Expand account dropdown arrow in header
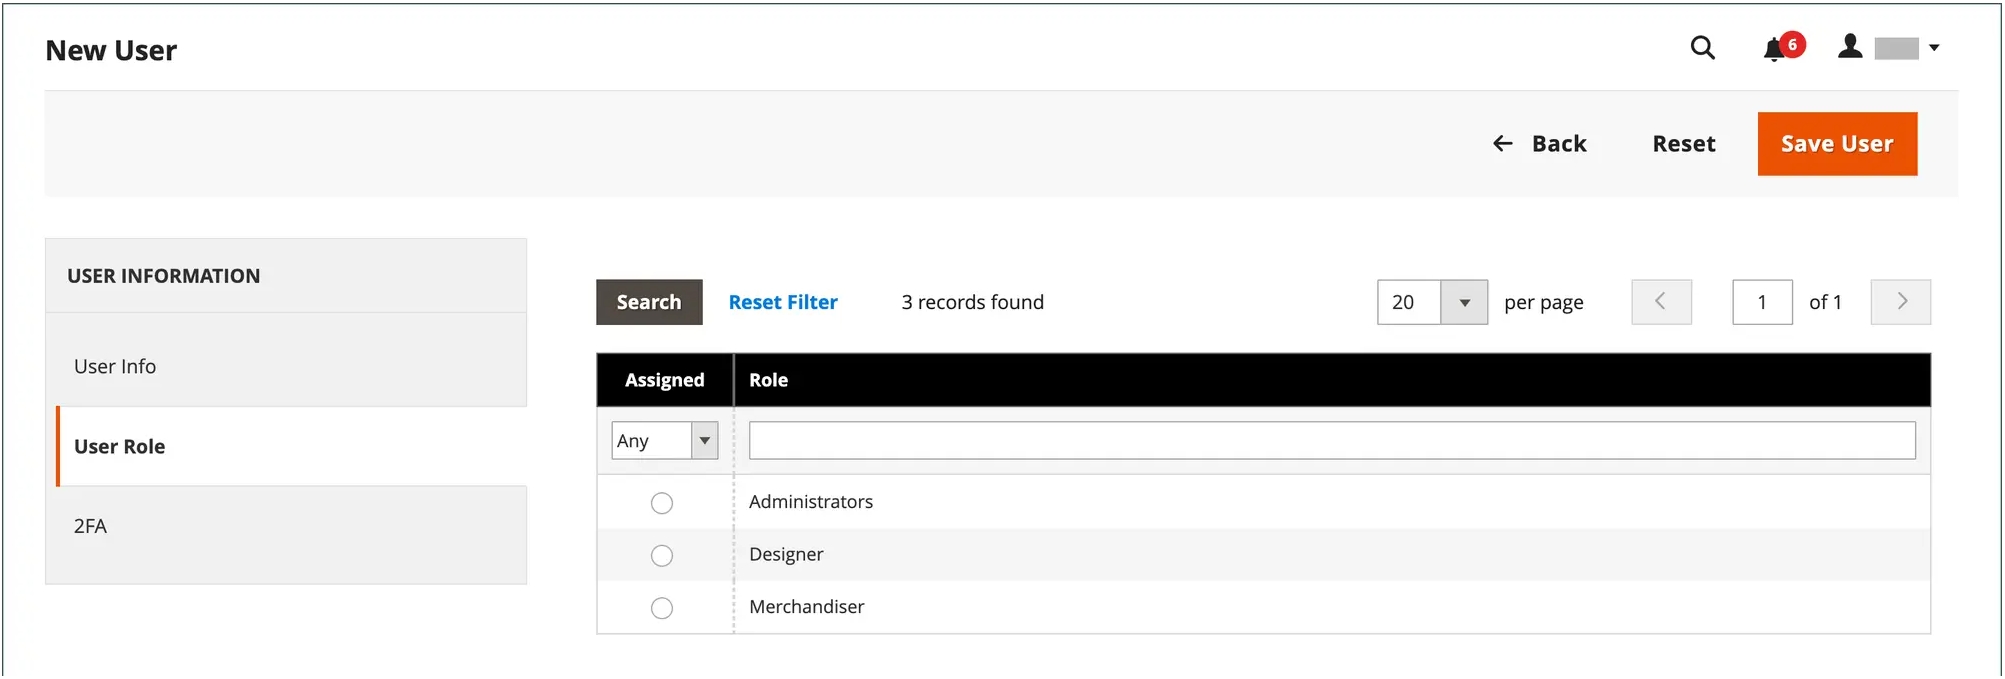The height and width of the screenshot is (679, 2005). click(1934, 48)
